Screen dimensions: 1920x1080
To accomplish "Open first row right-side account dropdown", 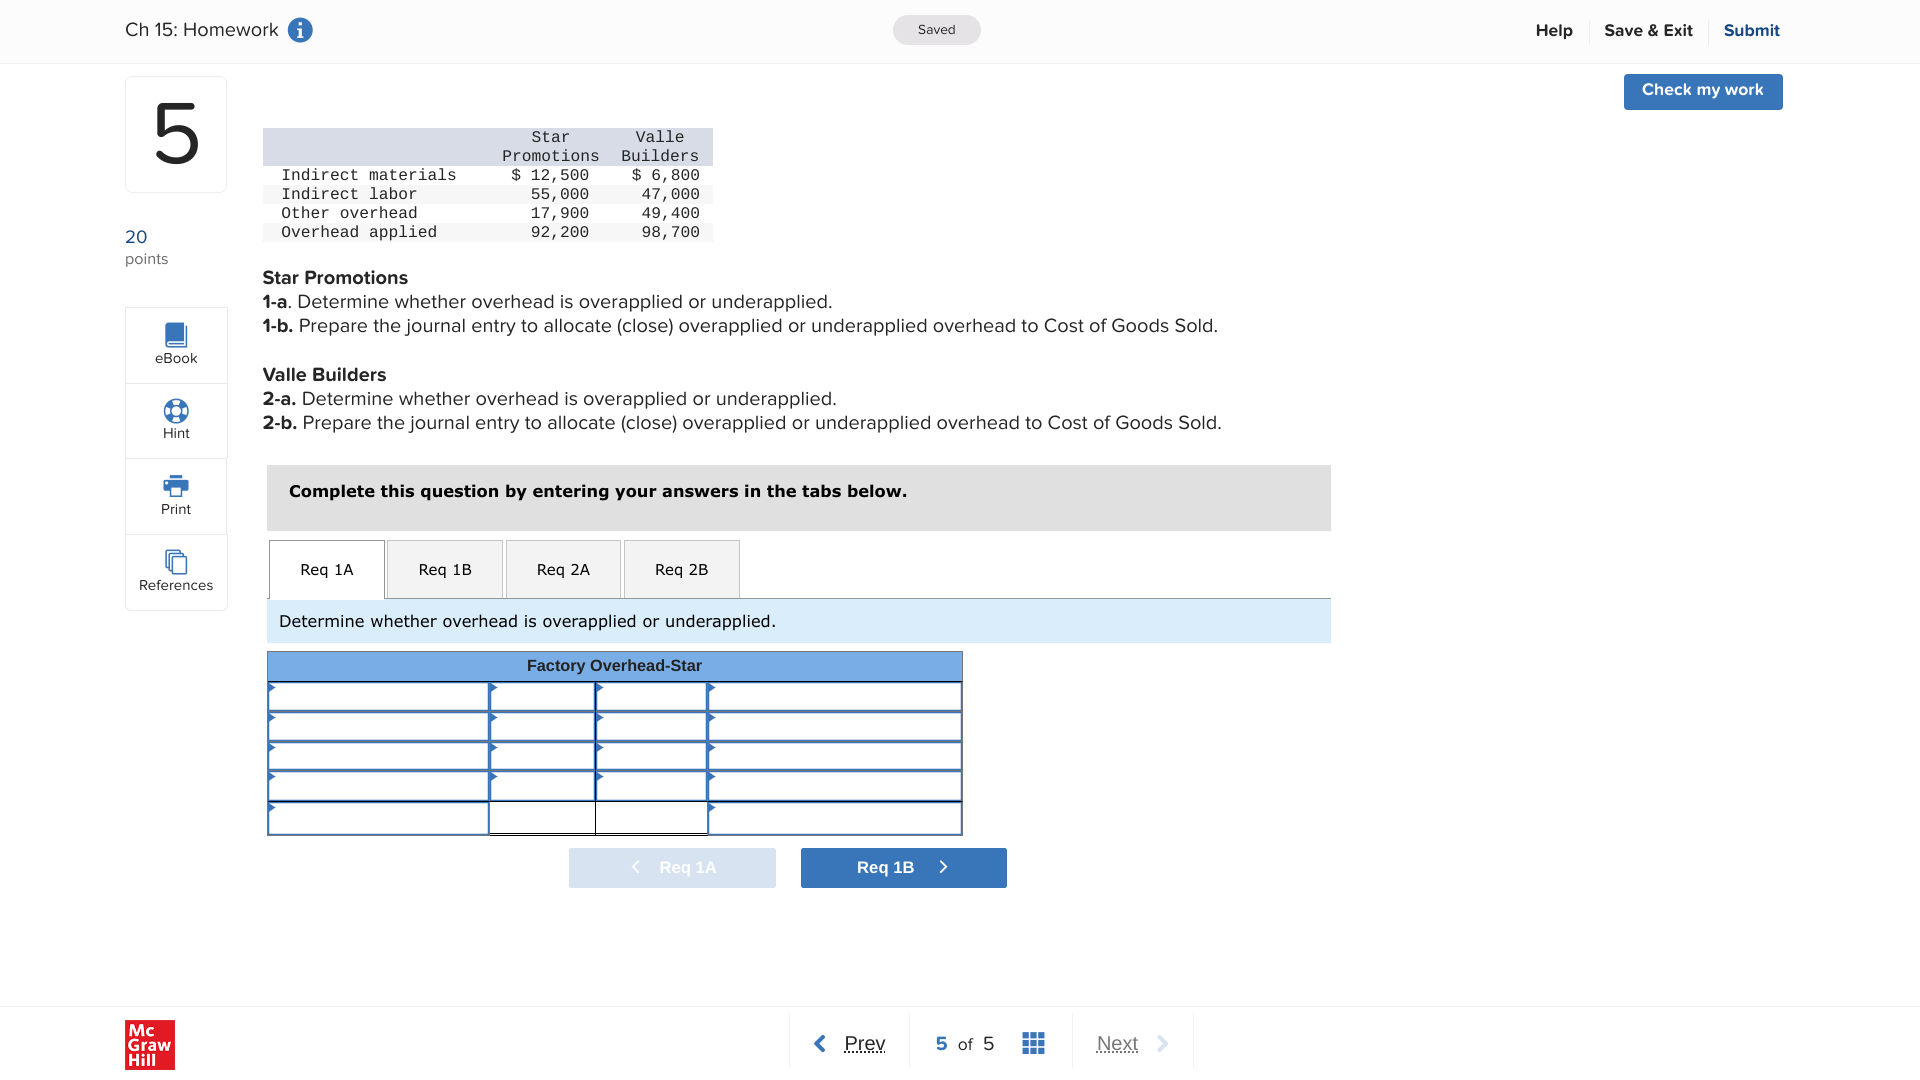I will pos(834,697).
